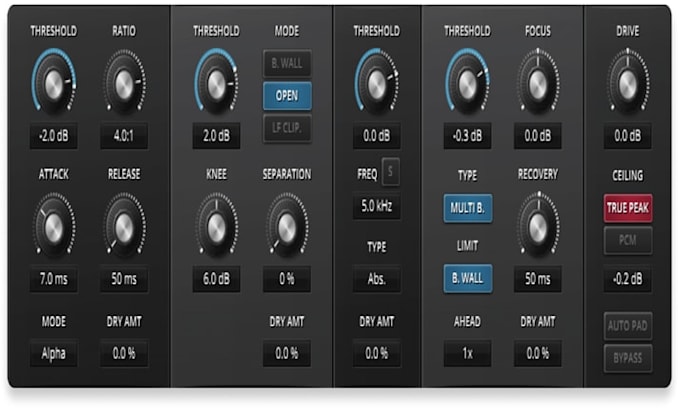680x411 pixels.
Task: Click the 7.0 ms attack value field
Action: point(54,279)
